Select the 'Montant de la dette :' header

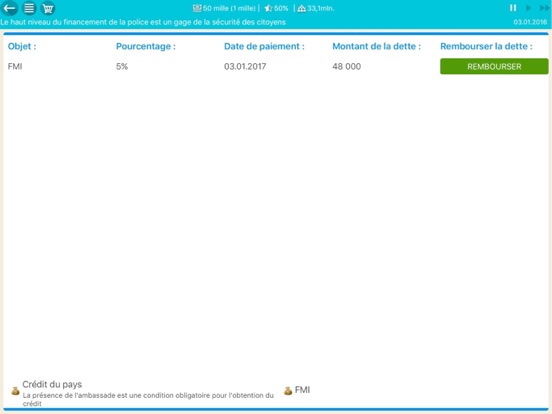click(376, 46)
